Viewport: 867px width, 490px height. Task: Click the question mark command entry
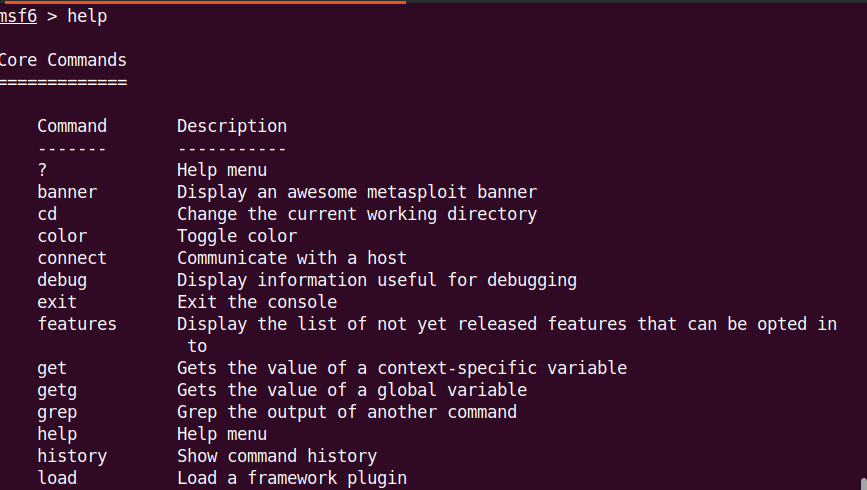43,170
